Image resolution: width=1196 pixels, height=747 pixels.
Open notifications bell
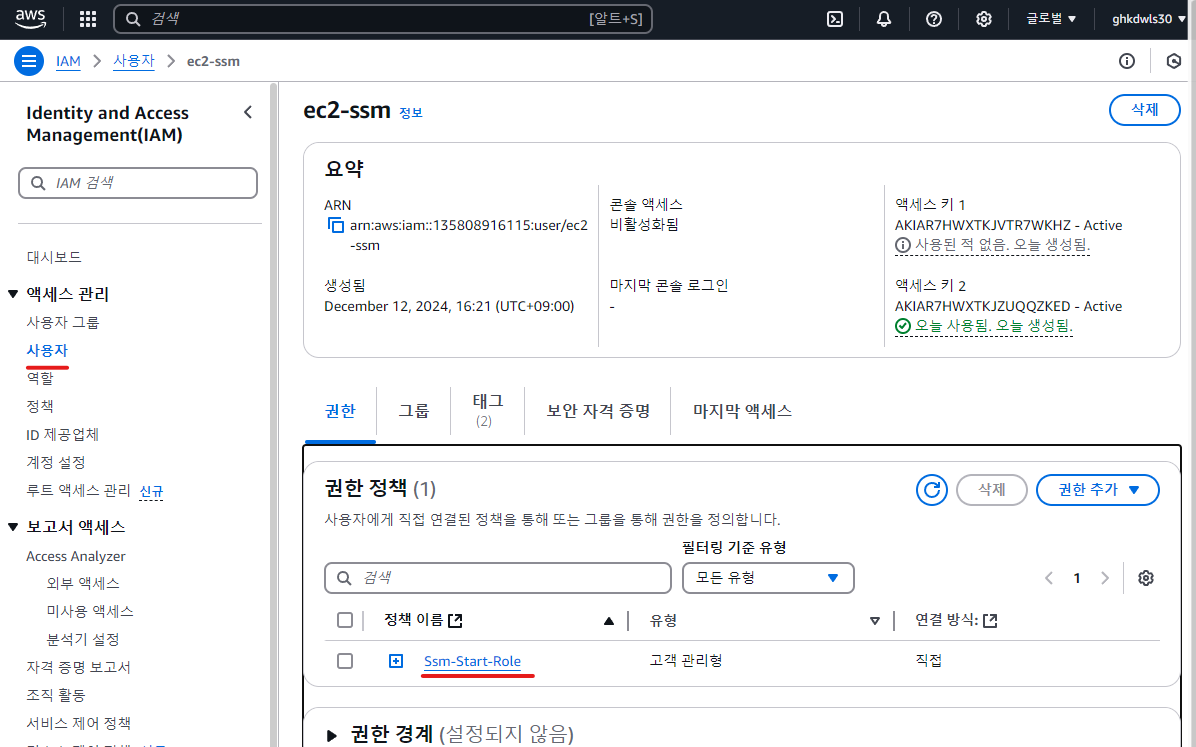884,19
